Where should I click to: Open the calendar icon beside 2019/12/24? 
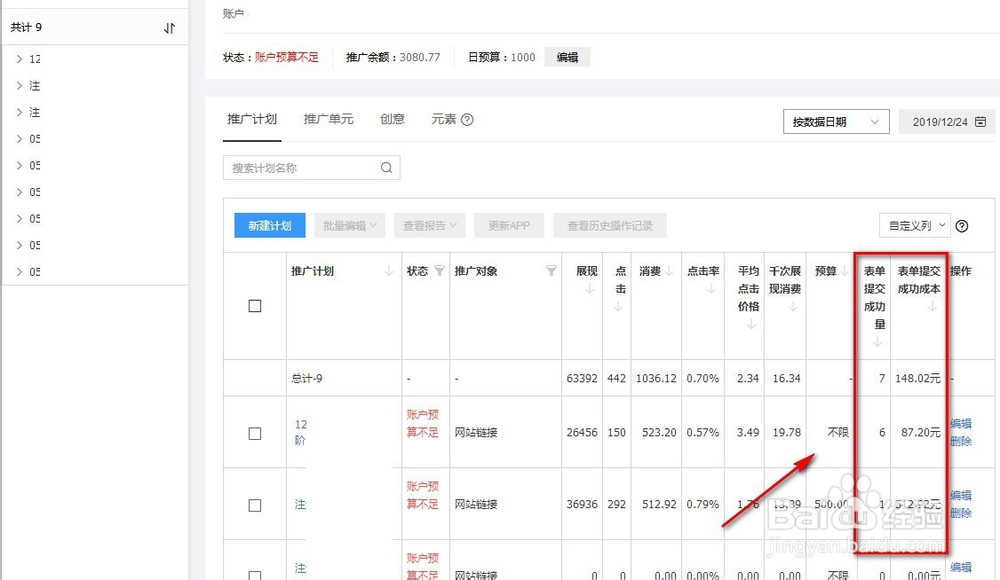point(981,121)
